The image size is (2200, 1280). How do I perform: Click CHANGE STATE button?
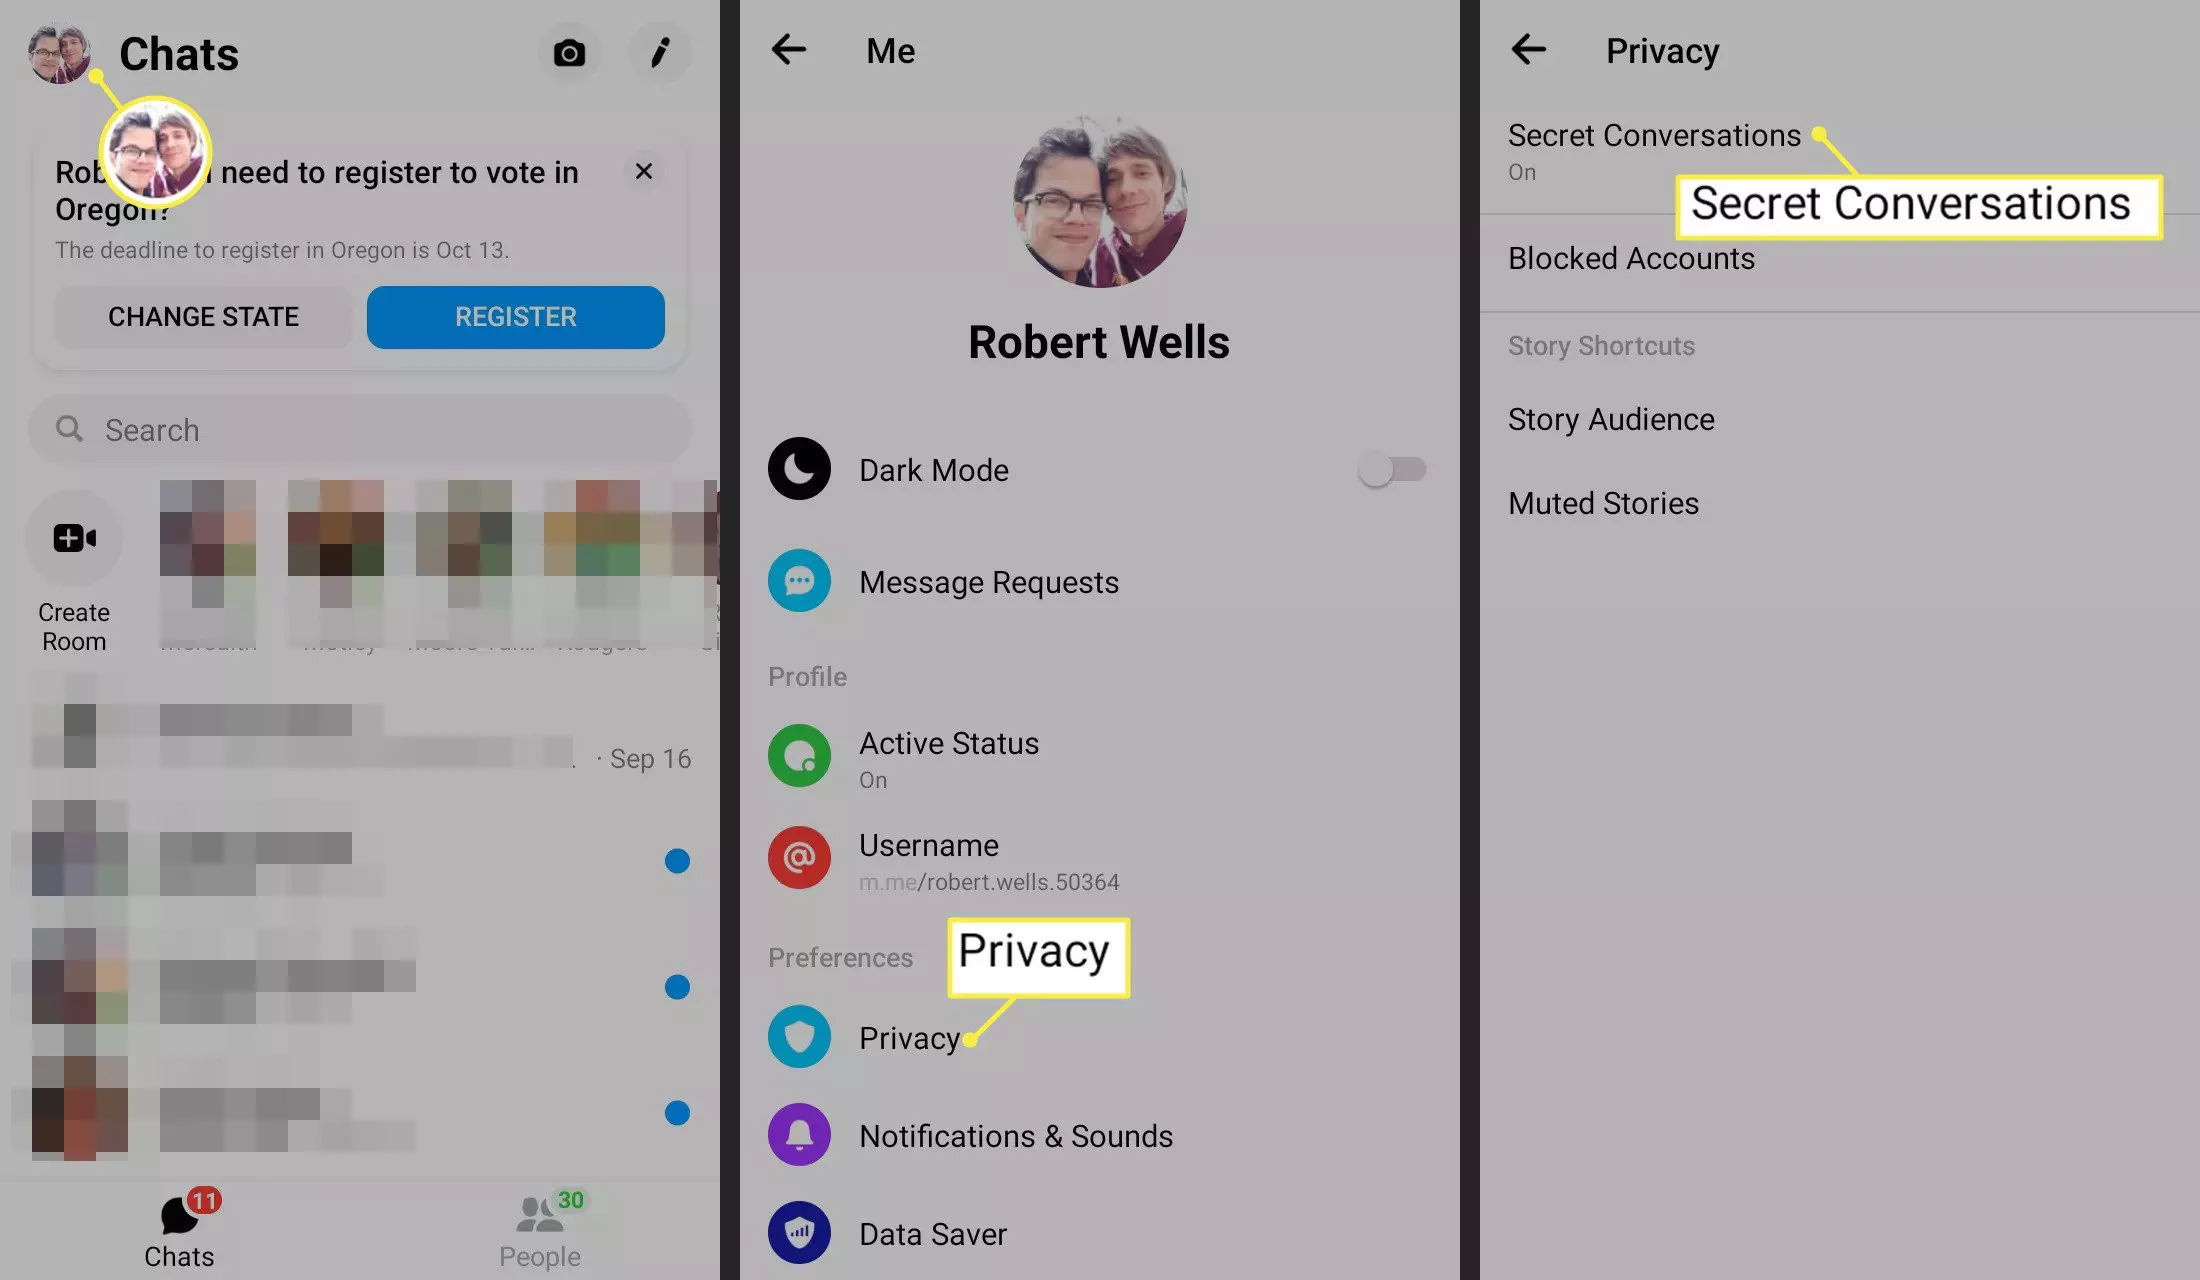coord(201,317)
